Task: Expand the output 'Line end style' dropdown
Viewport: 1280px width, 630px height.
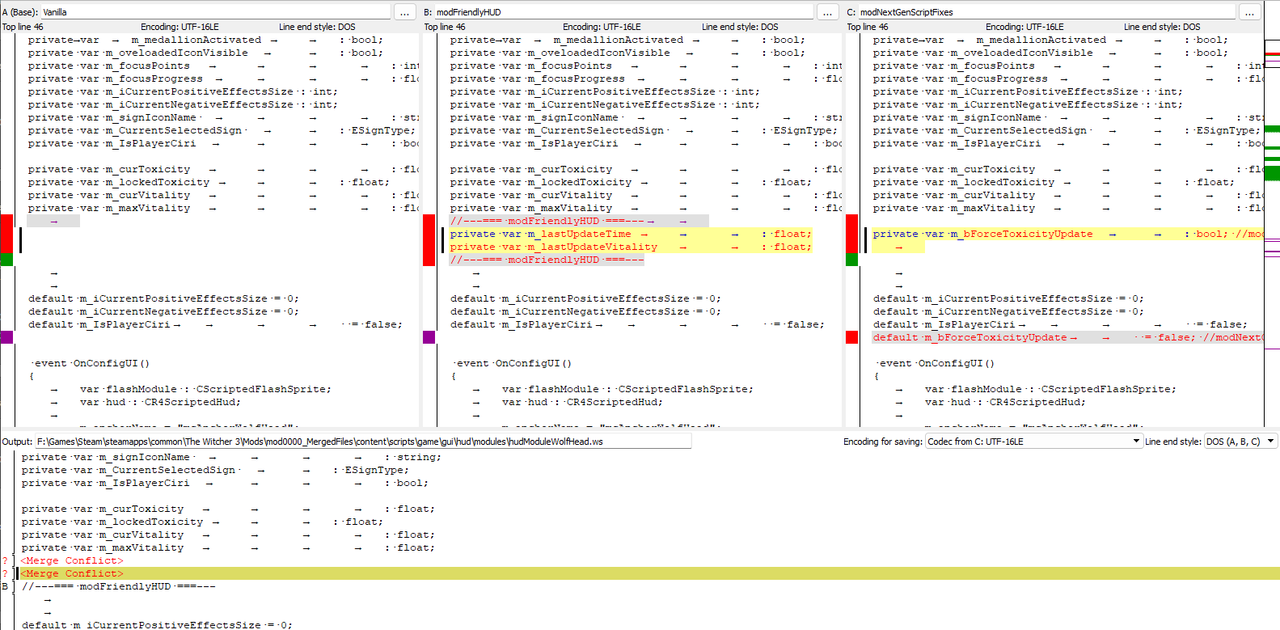Action: click(1240, 441)
